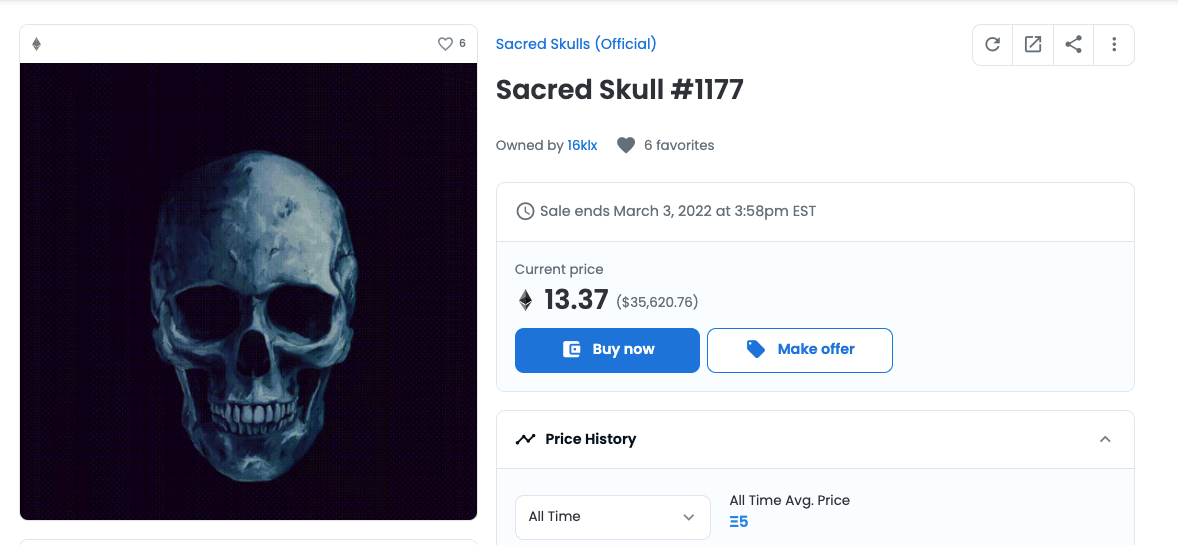The height and width of the screenshot is (545, 1178).
Task: Click the Ethereum icon above the skull image
Action: [x=37, y=44]
